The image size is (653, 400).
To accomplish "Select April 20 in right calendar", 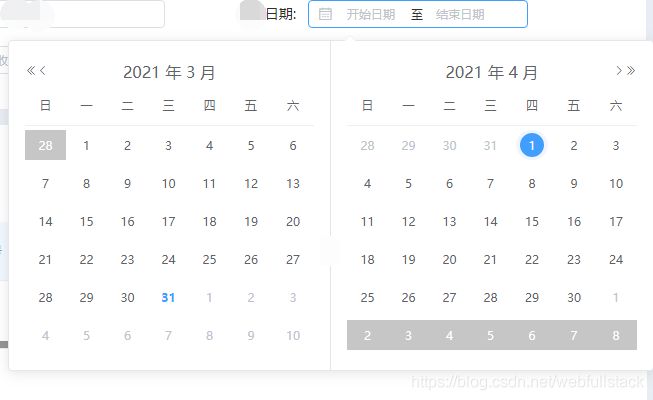I will pyautogui.click(x=449, y=260).
